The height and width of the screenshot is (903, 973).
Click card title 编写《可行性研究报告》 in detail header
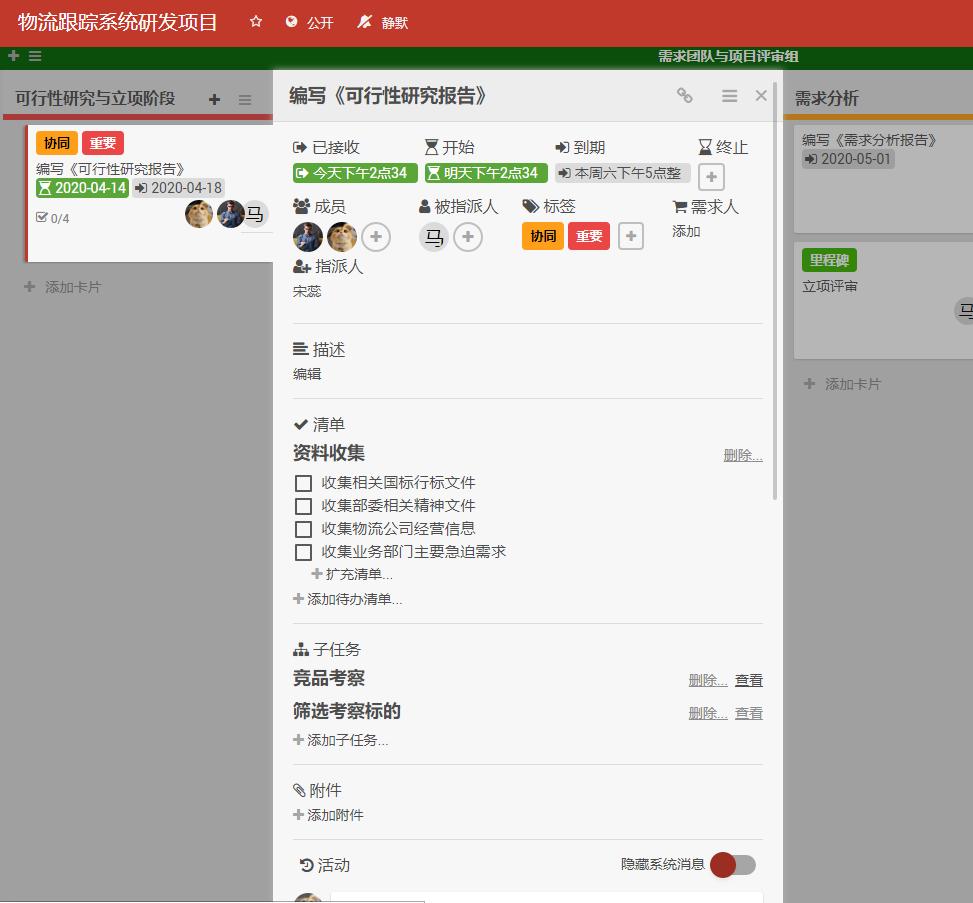tap(388, 96)
